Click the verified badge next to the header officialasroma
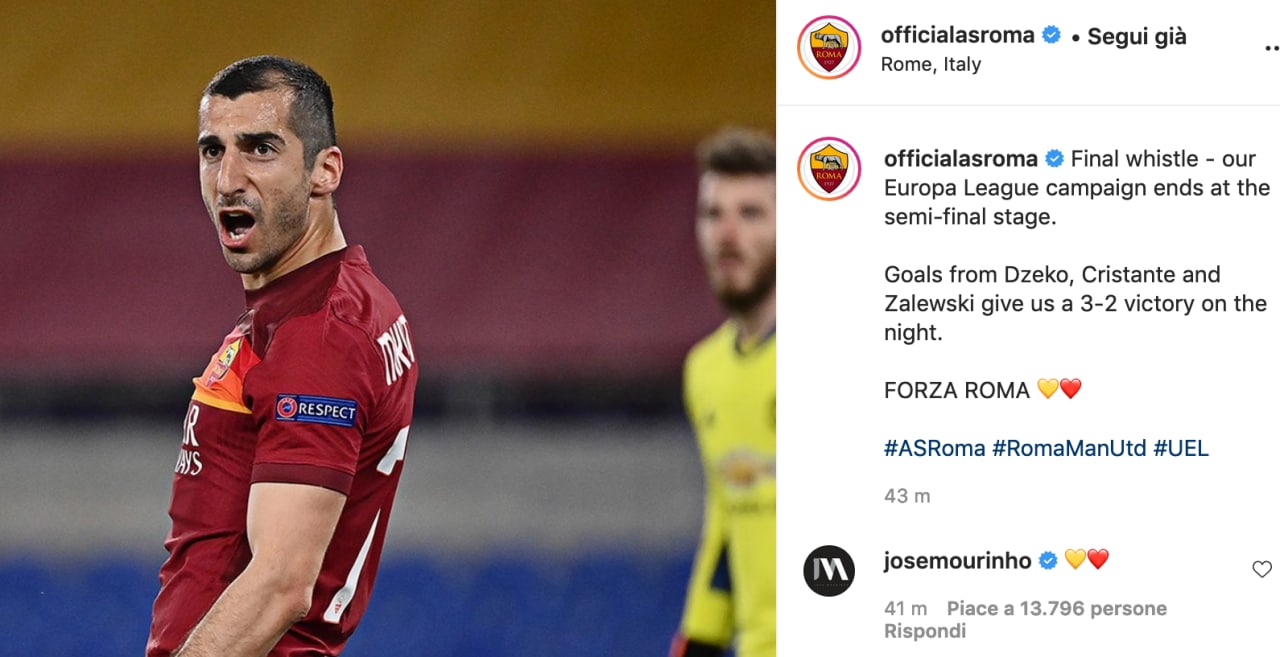This screenshot has height=657, width=1280. point(1051,35)
